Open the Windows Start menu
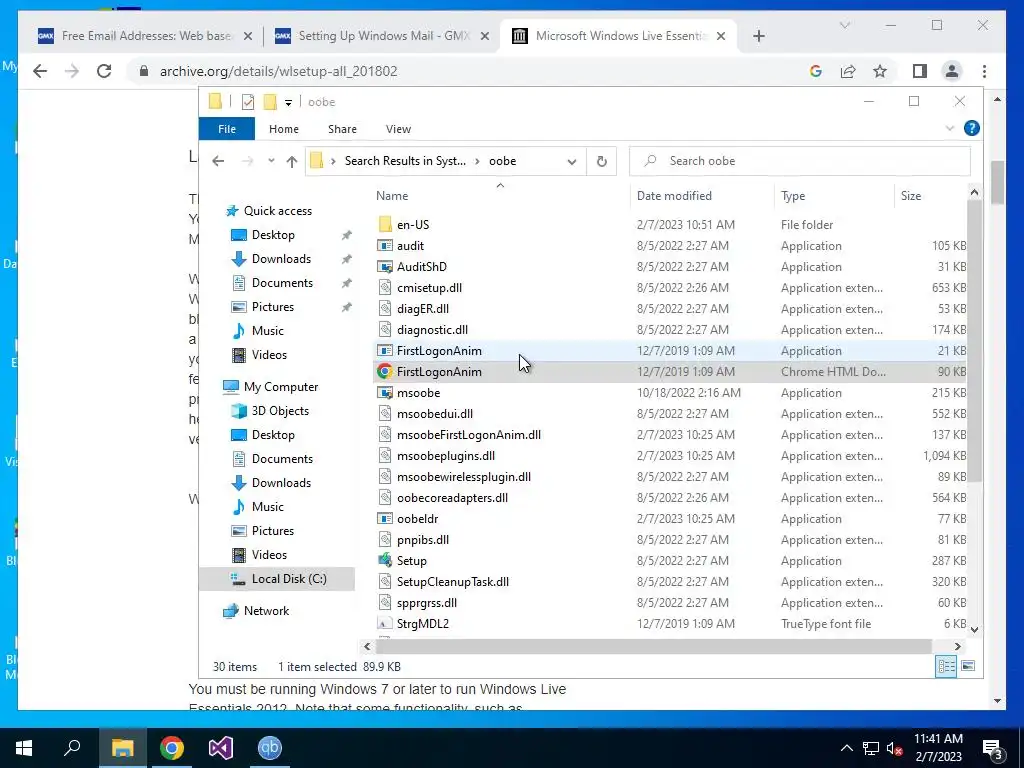 tap(24, 748)
